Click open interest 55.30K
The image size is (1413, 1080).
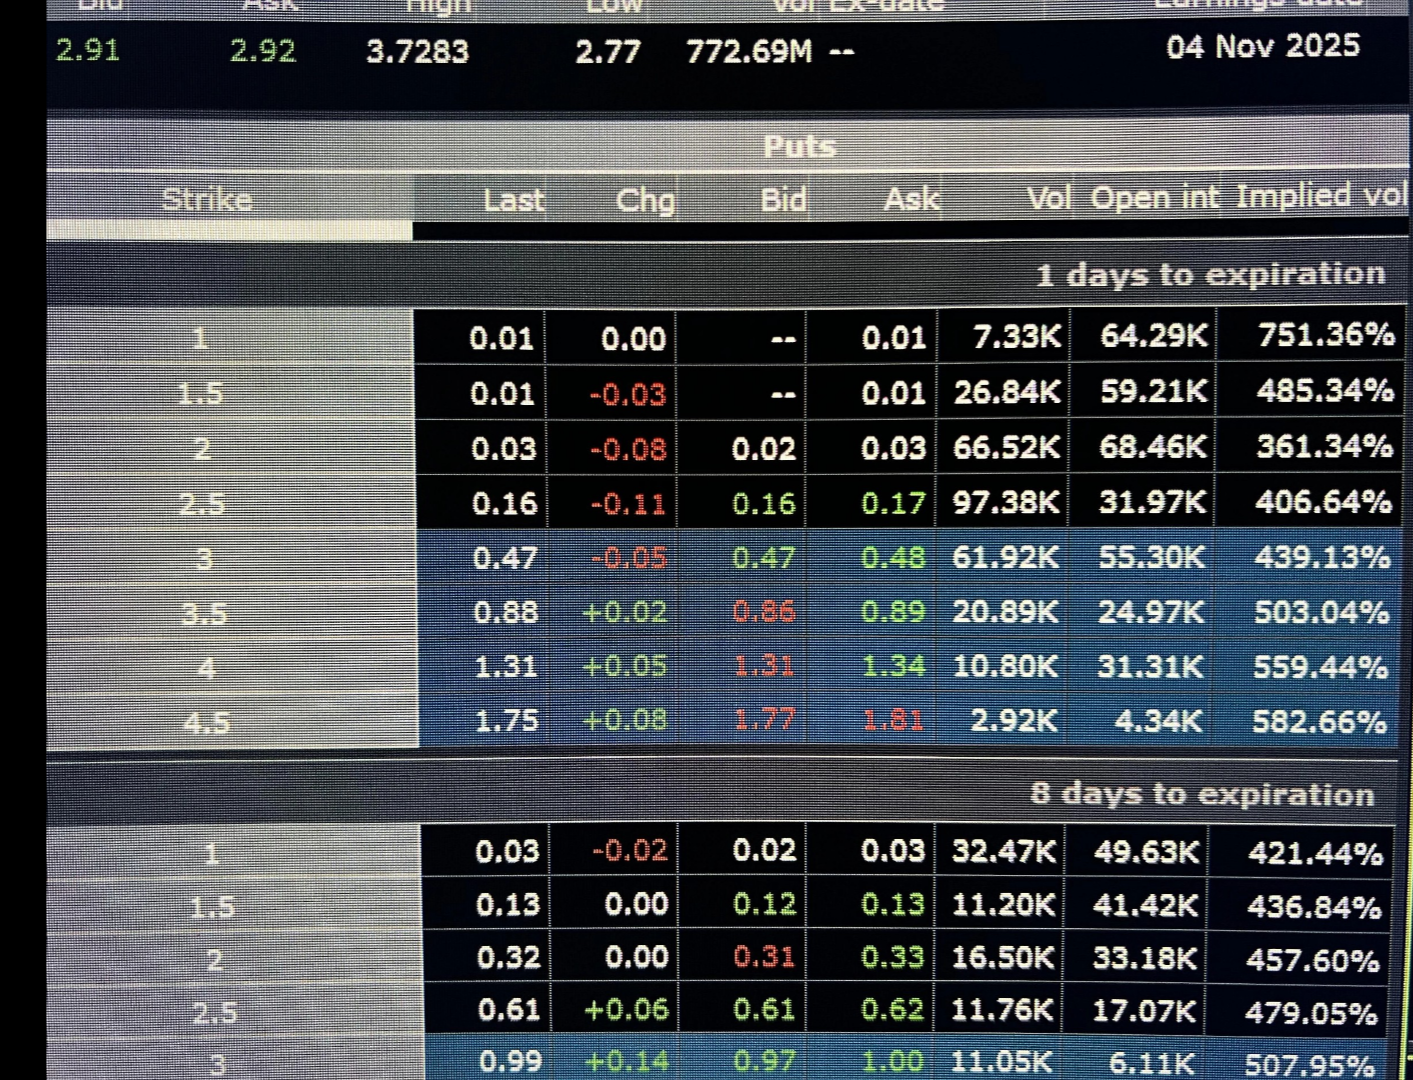tap(1152, 557)
